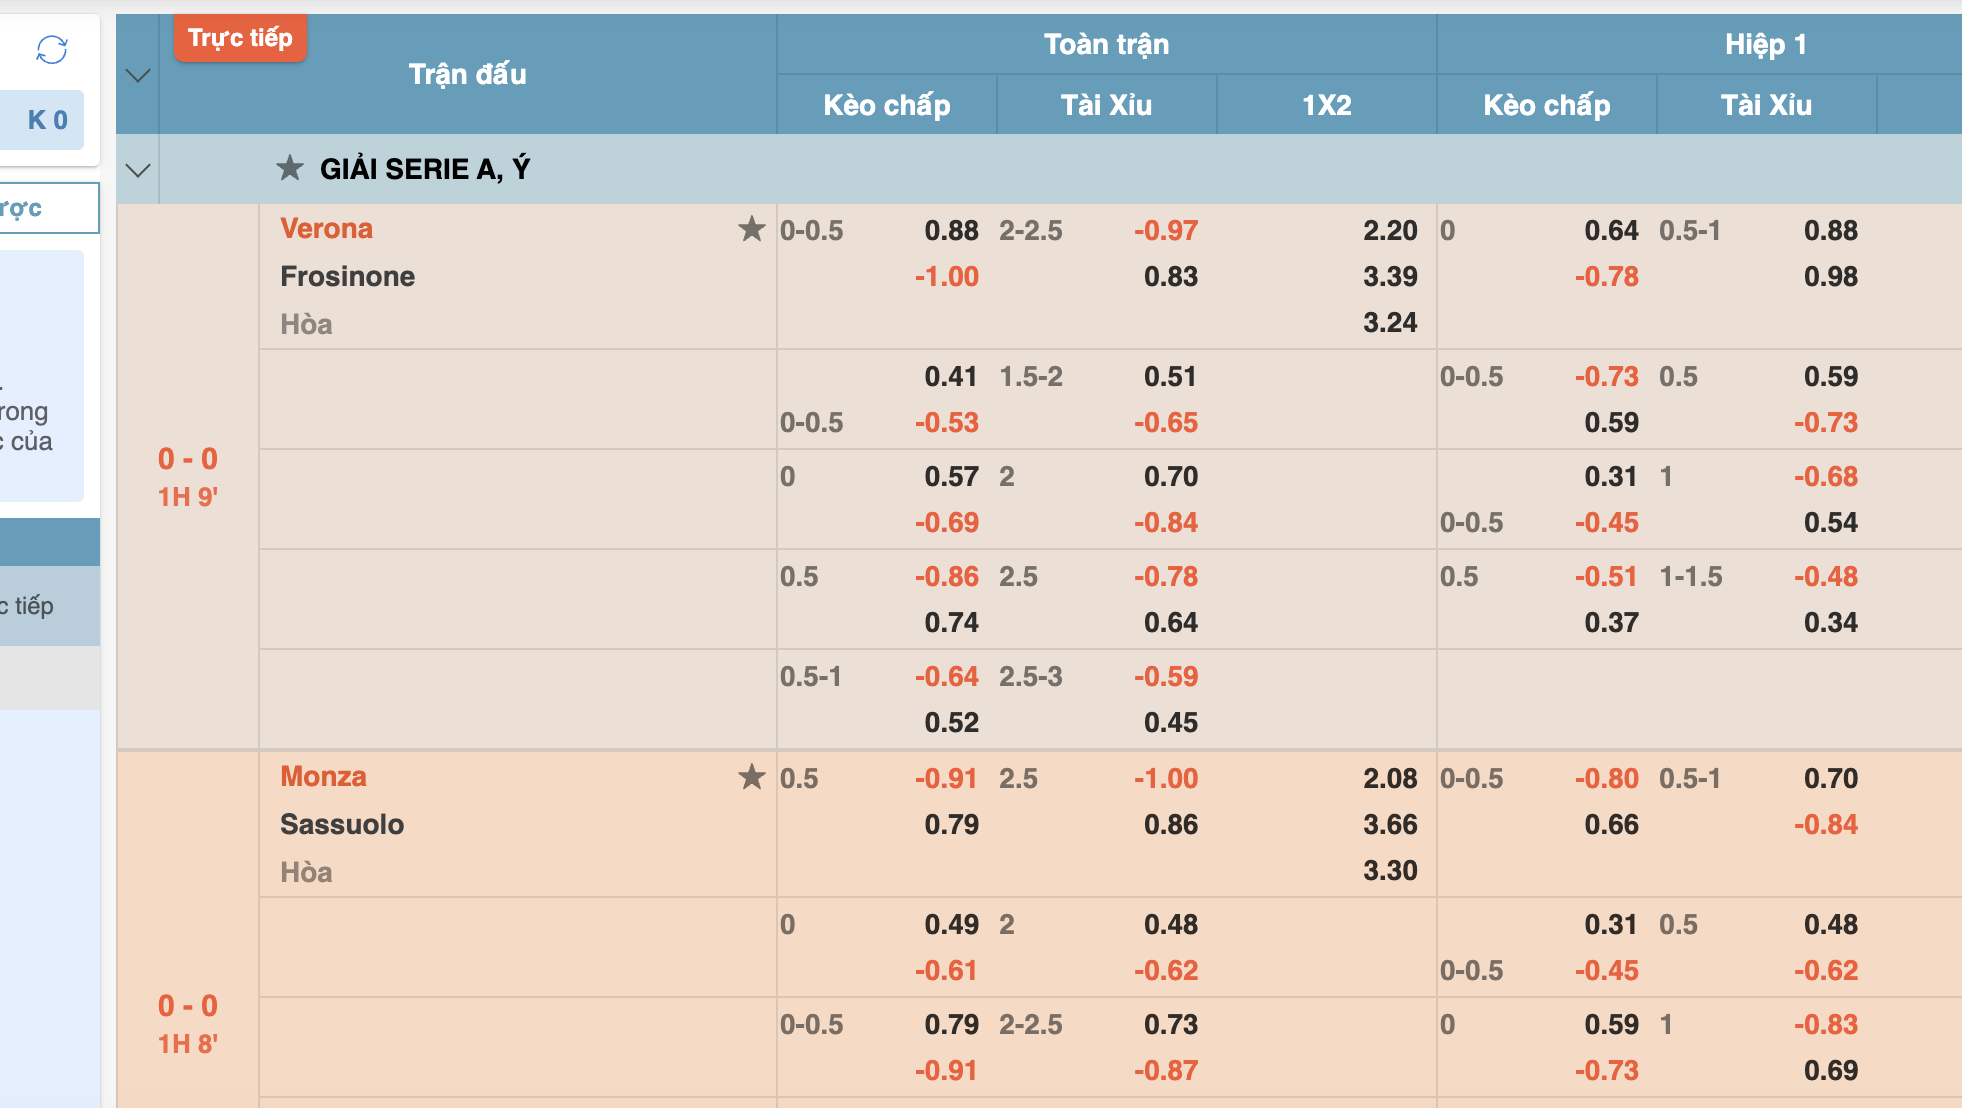Select Verona first-half handicap odds 0.64
The width and height of the screenshot is (1962, 1108).
[1610, 231]
